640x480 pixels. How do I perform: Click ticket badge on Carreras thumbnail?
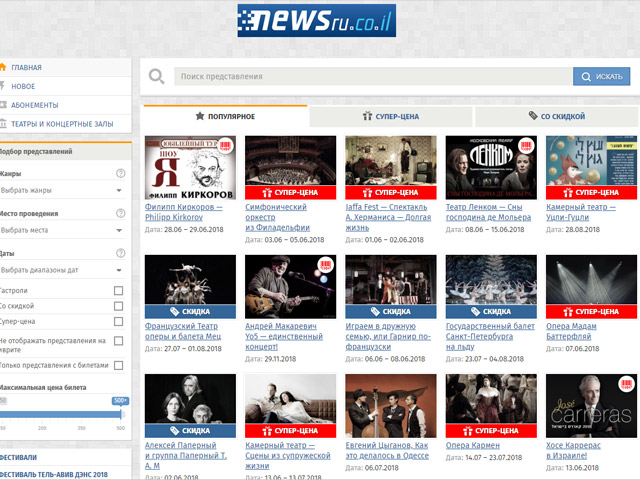coord(627,384)
